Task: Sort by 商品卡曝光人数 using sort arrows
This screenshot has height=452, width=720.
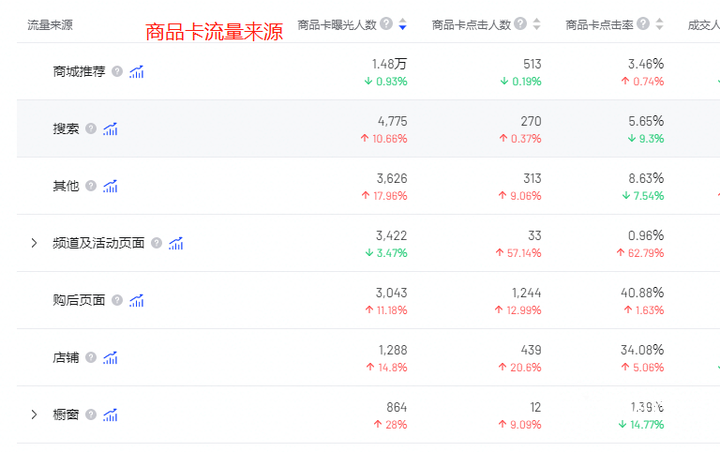Action: [x=403, y=24]
